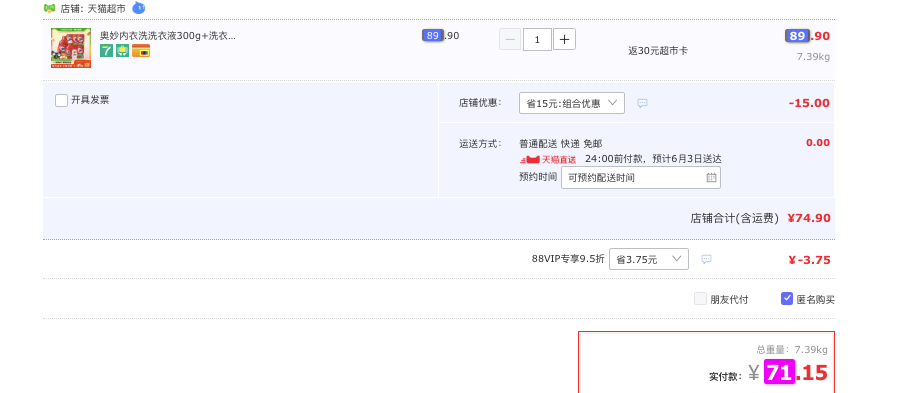This screenshot has width=907, height=393.
Task: Click the Tmall store logo icon
Action: pos(50,9)
